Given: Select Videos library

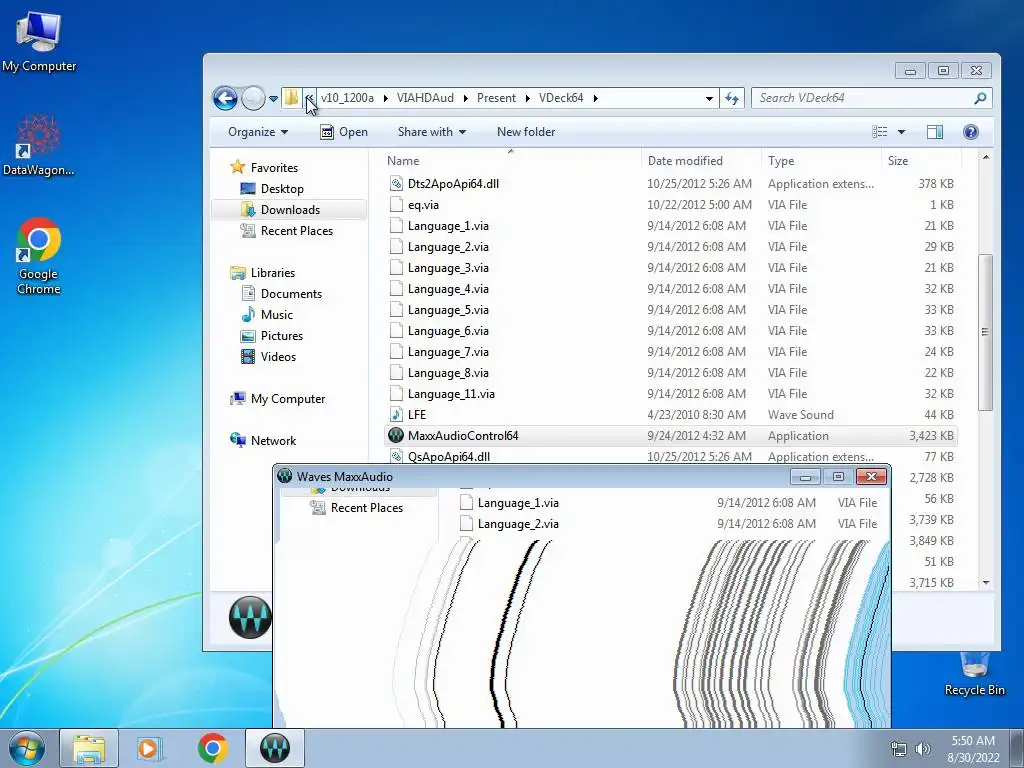Looking at the screenshot, I should [278, 357].
